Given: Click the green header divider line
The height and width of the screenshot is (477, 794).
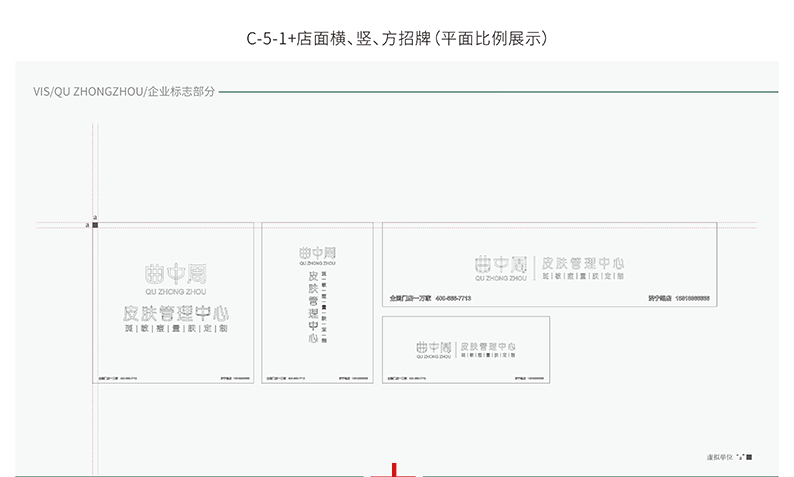Looking at the screenshot, I should point(498,91).
